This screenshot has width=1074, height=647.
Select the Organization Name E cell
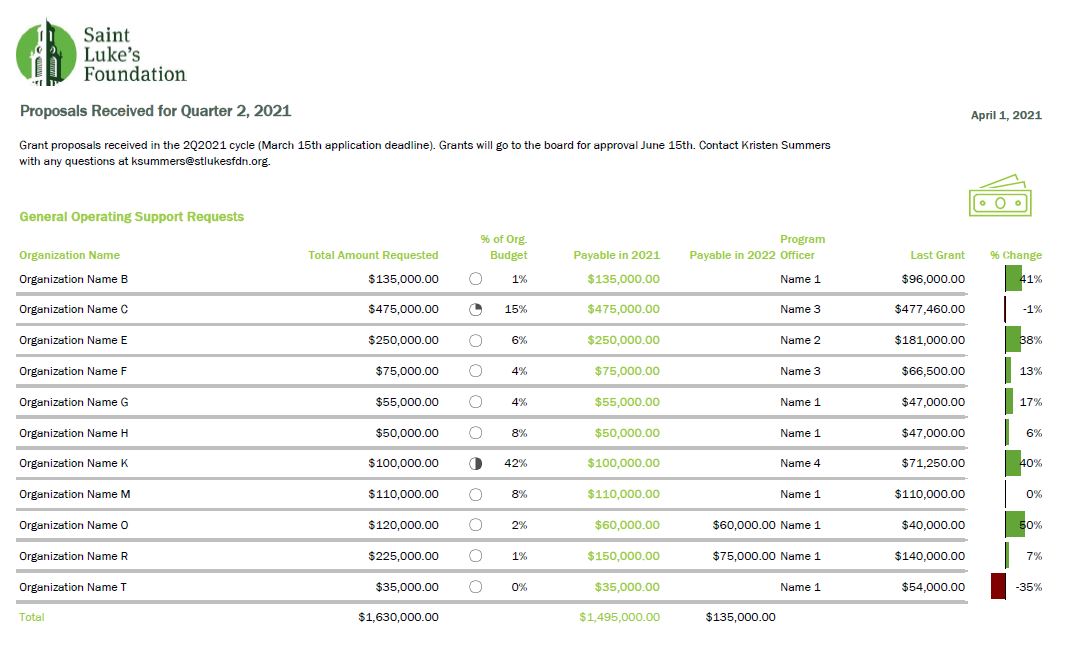[73, 340]
